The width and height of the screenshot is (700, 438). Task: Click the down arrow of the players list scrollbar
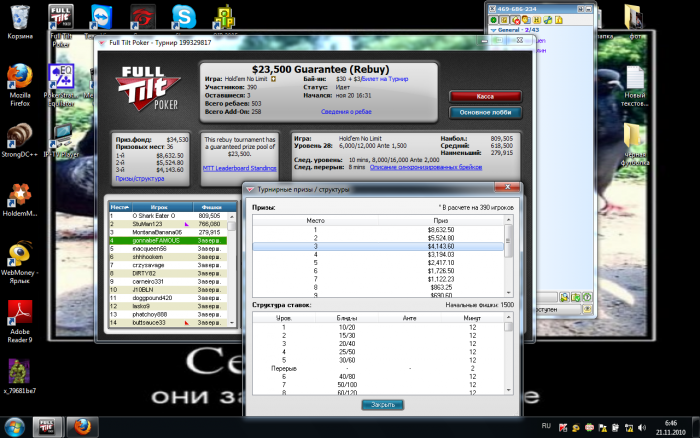coord(231,322)
